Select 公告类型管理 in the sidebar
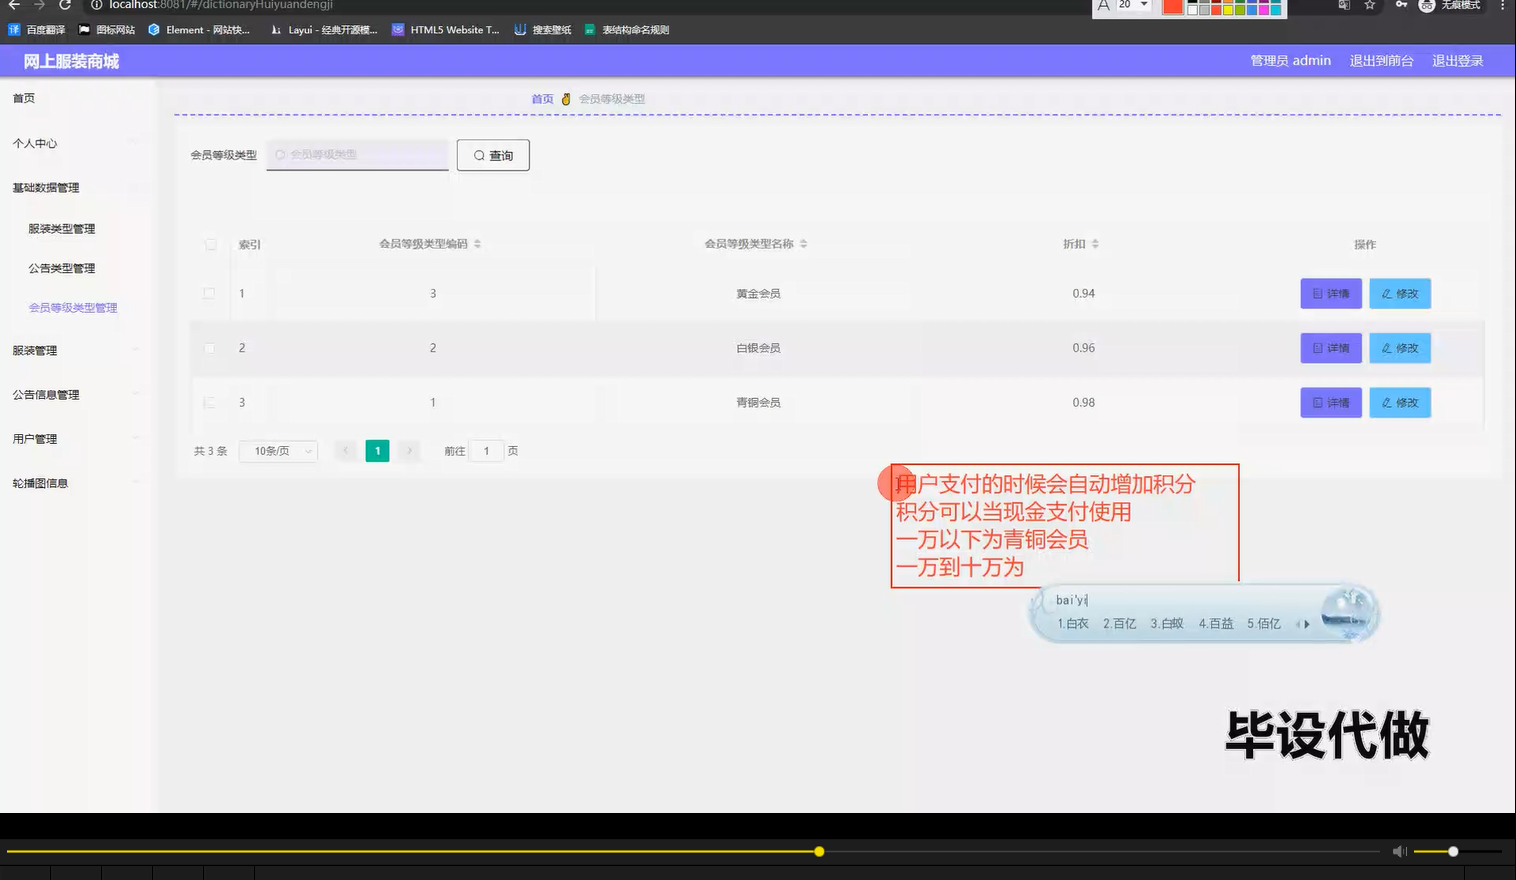The width and height of the screenshot is (1516, 880). coord(61,268)
